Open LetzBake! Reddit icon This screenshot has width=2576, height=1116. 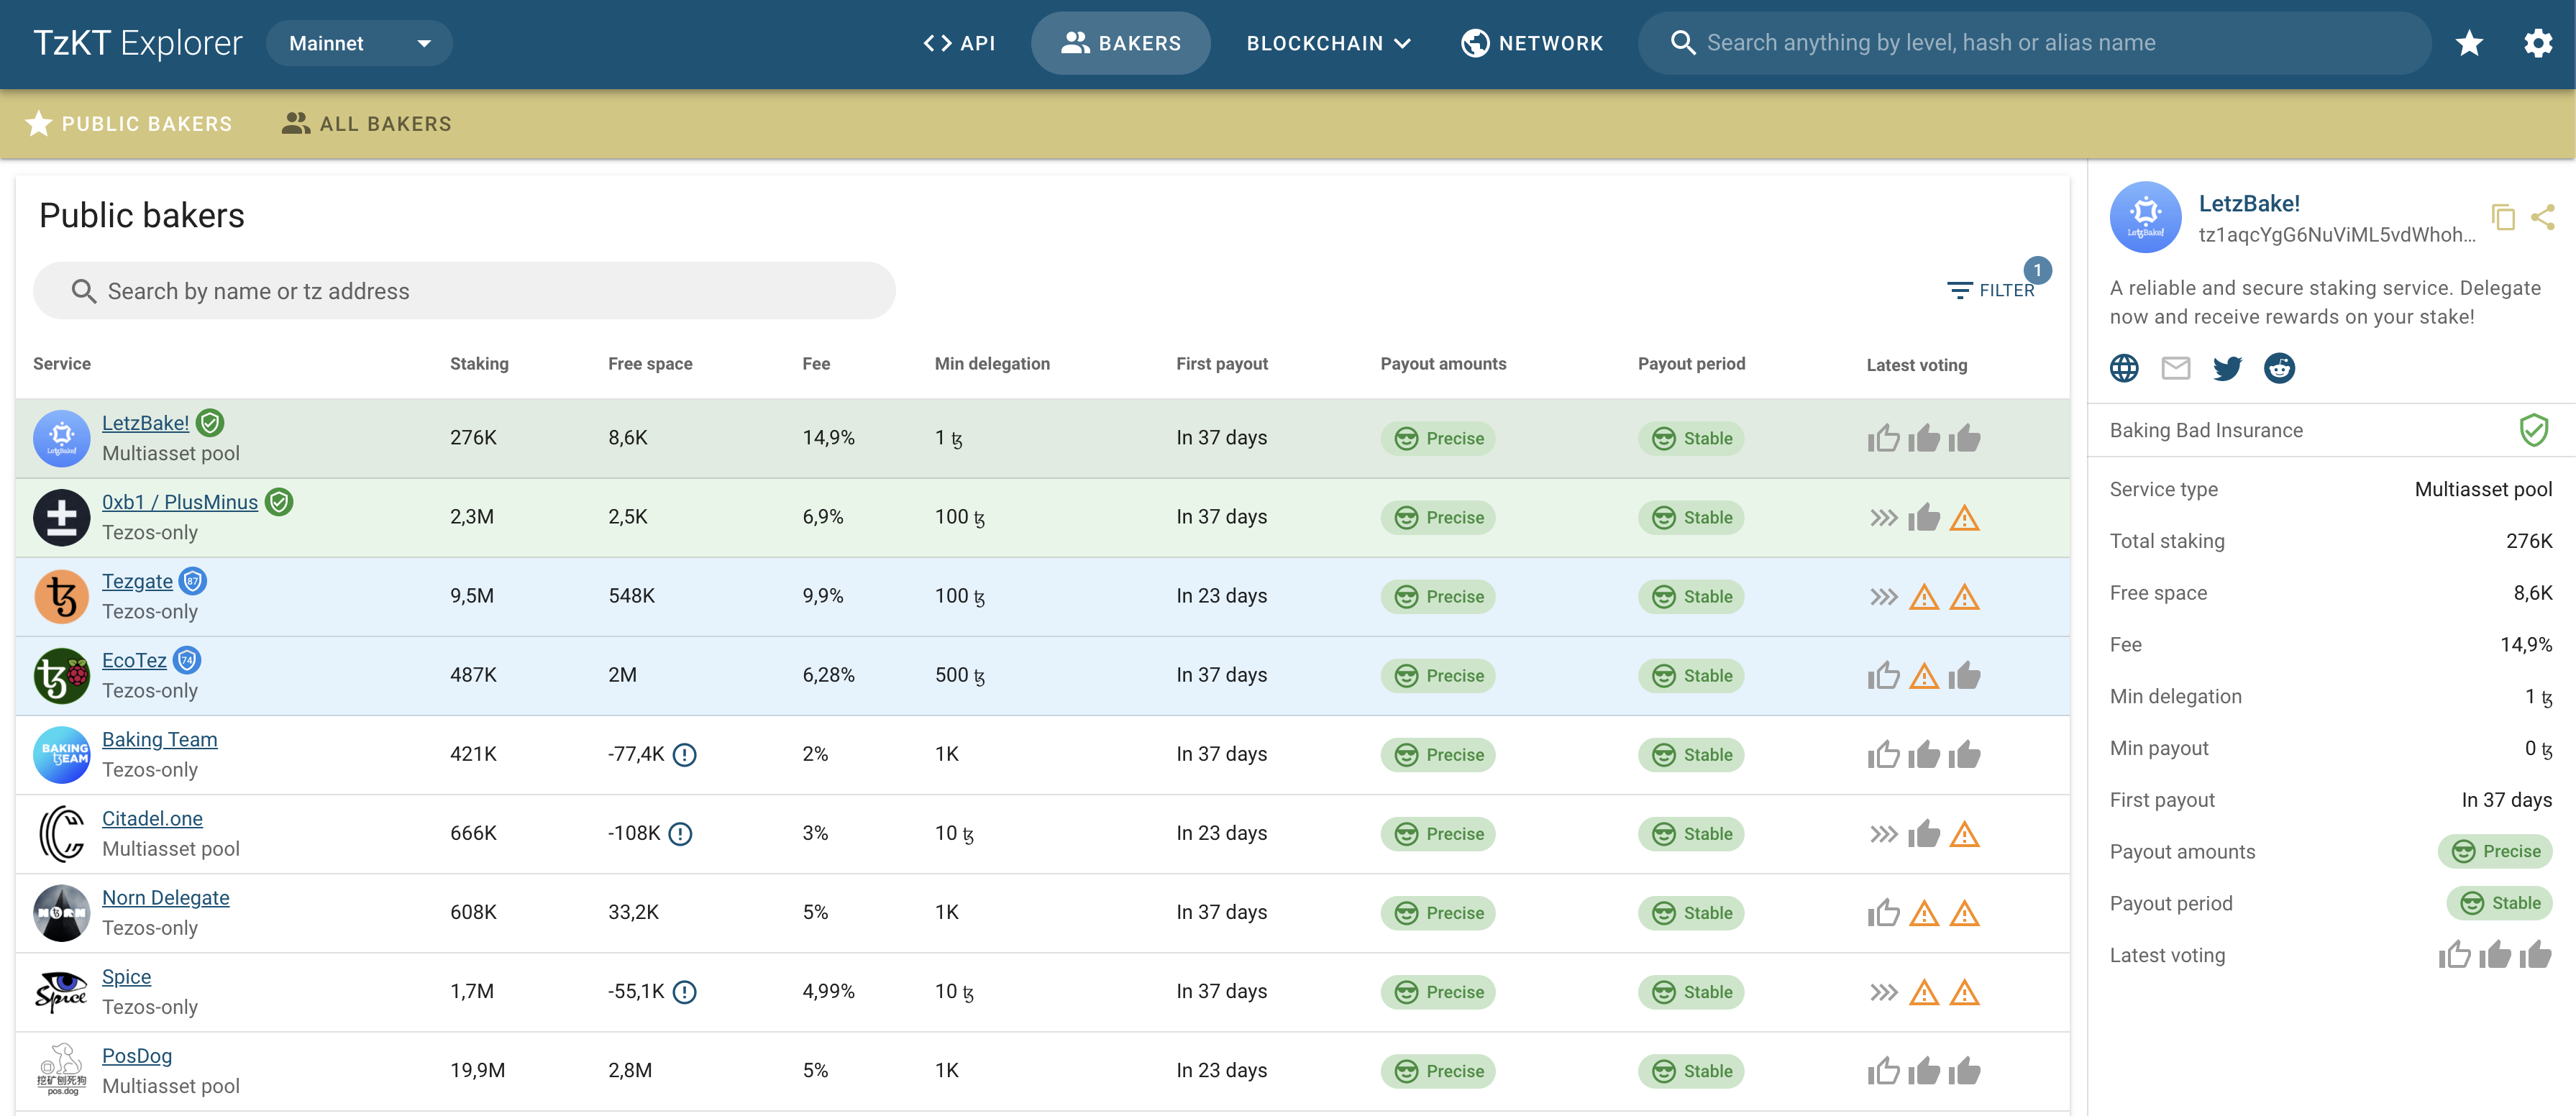(2279, 368)
